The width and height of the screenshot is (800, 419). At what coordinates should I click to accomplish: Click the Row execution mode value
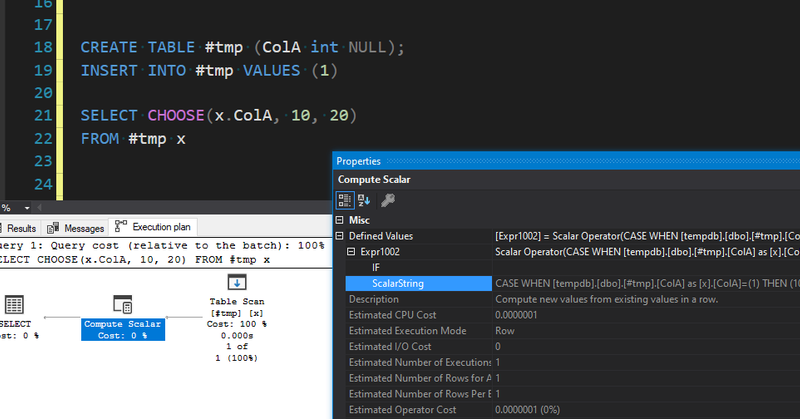pos(505,331)
